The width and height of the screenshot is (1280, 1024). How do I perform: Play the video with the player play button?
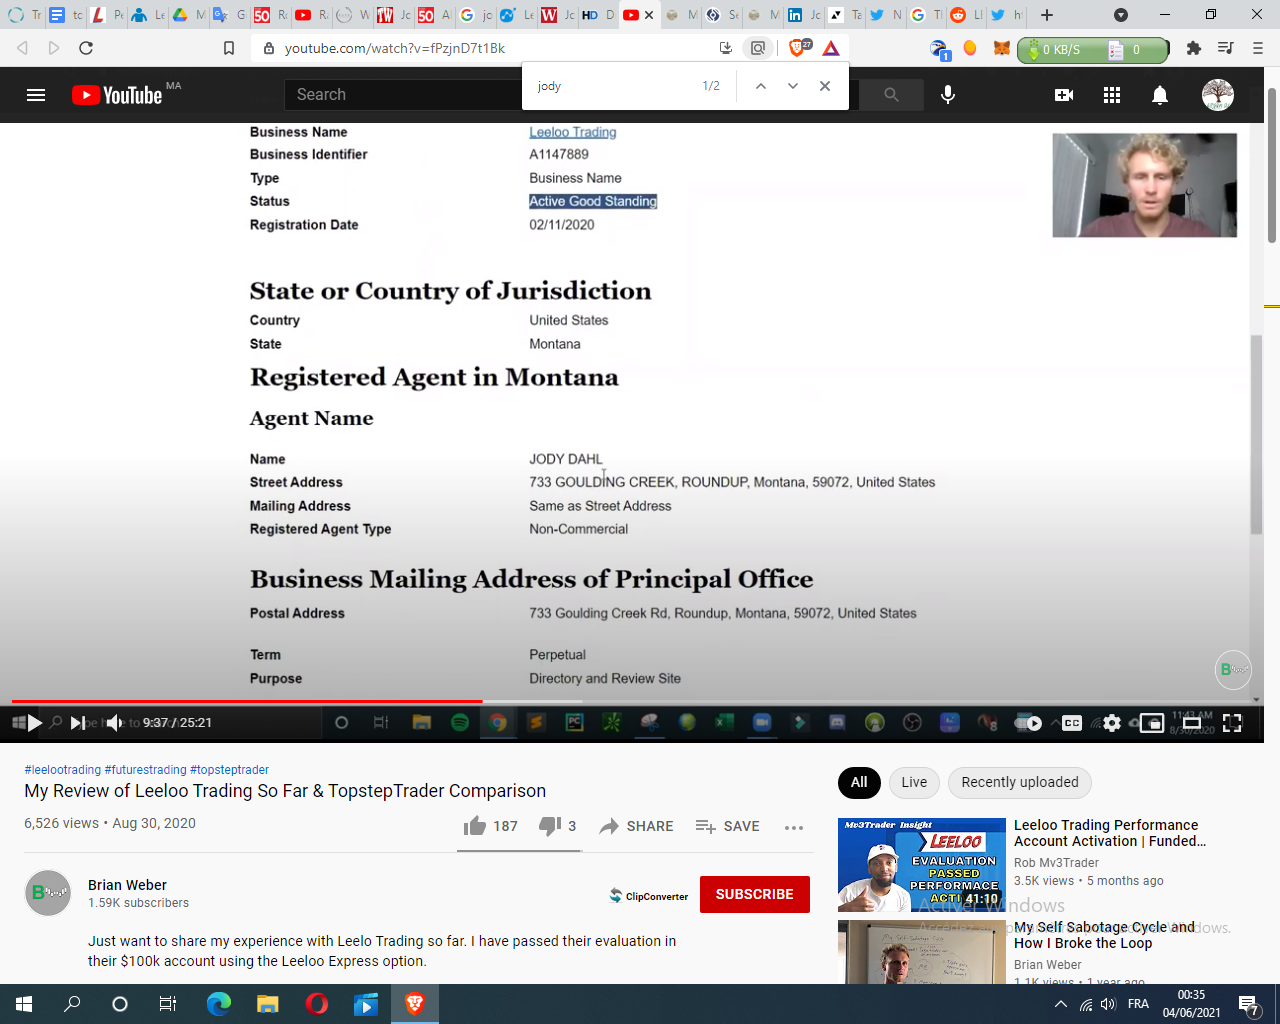(35, 723)
